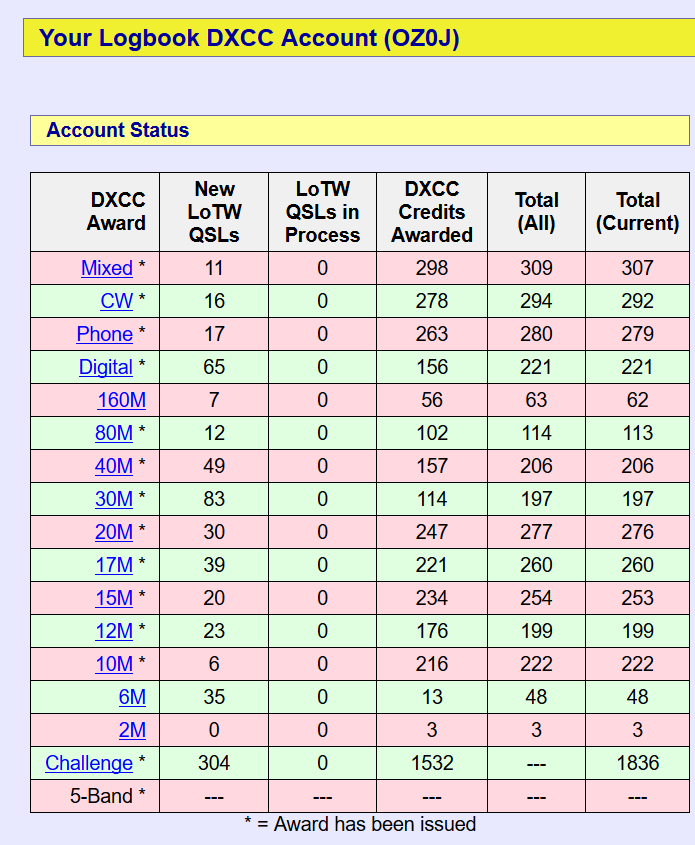Select Digital credits awarded value 156

click(x=432, y=367)
